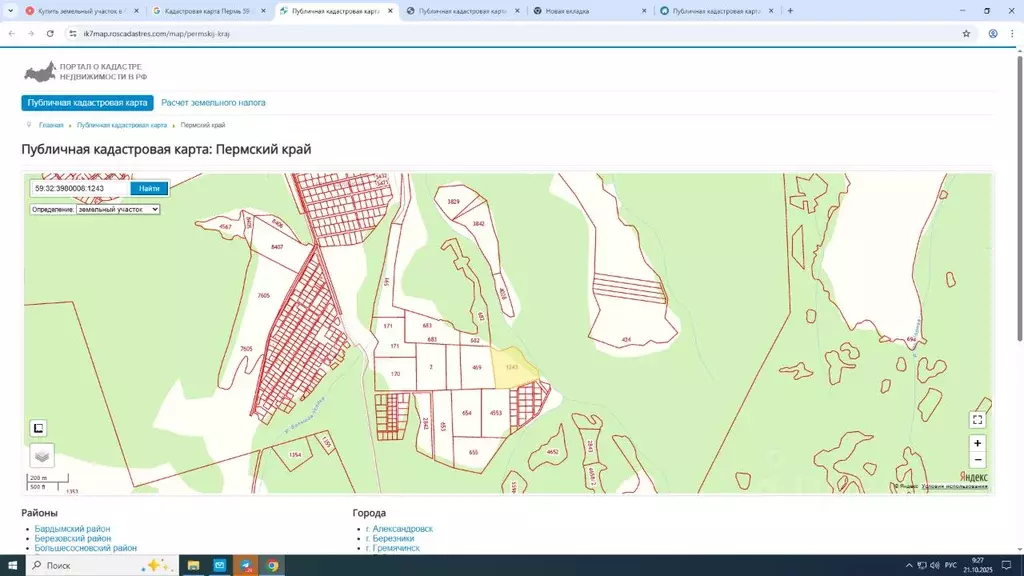Click the map zoom out minus button
The width and height of the screenshot is (1024, 576).
click(977, 460)
